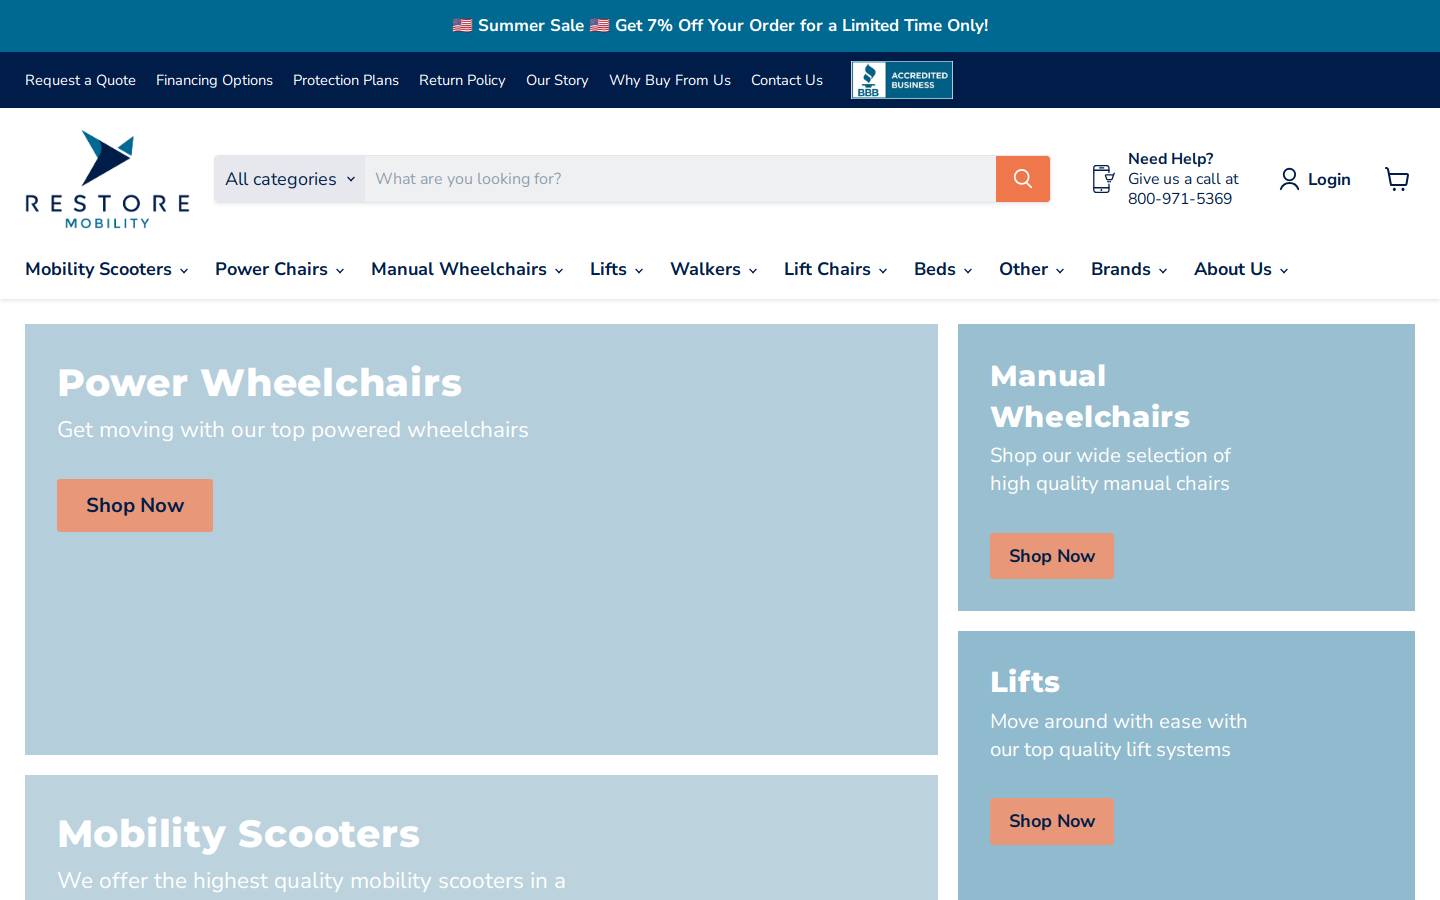This screenshot has width=1440, height=900.
Task: Open Our Story link
Action: point(557,80)
